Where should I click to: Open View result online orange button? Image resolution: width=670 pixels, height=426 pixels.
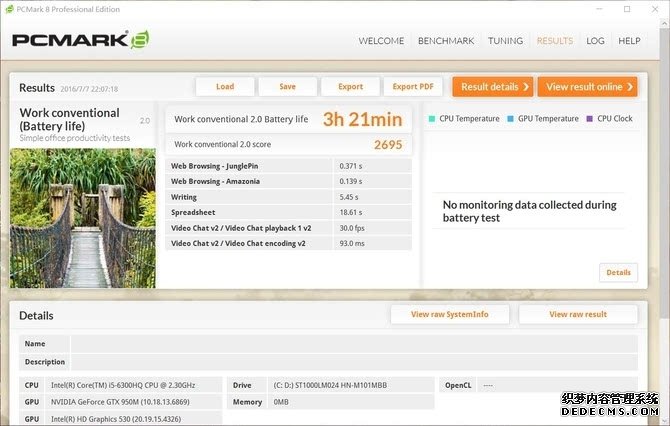(587, 87)
